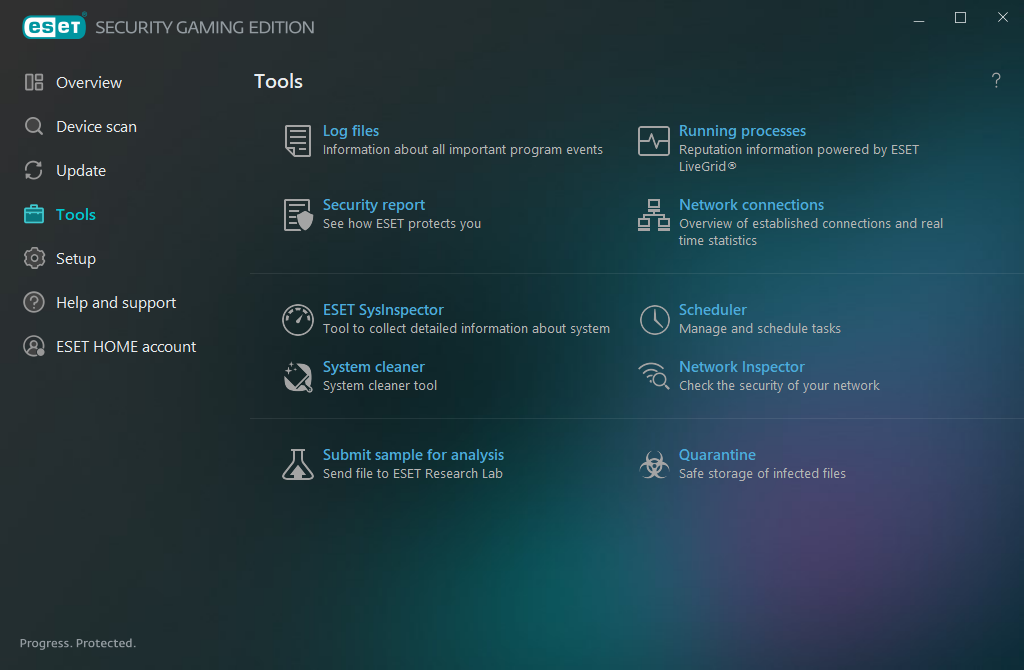Open the Setup section
This screenshot has width=1024, height=670.
tap(76, 259)
